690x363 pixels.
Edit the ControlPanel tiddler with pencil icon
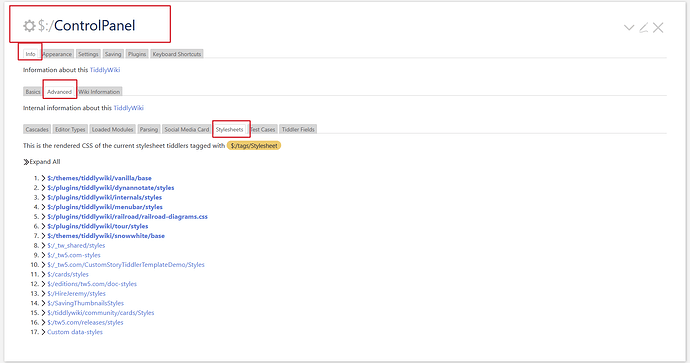click(x=643, y=28)
